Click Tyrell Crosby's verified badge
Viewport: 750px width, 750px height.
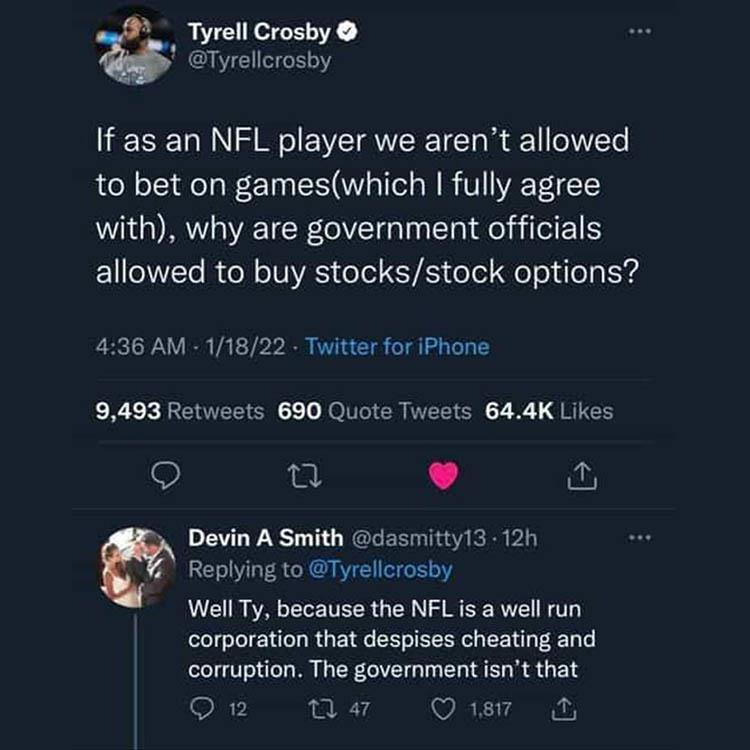[348, 32]
